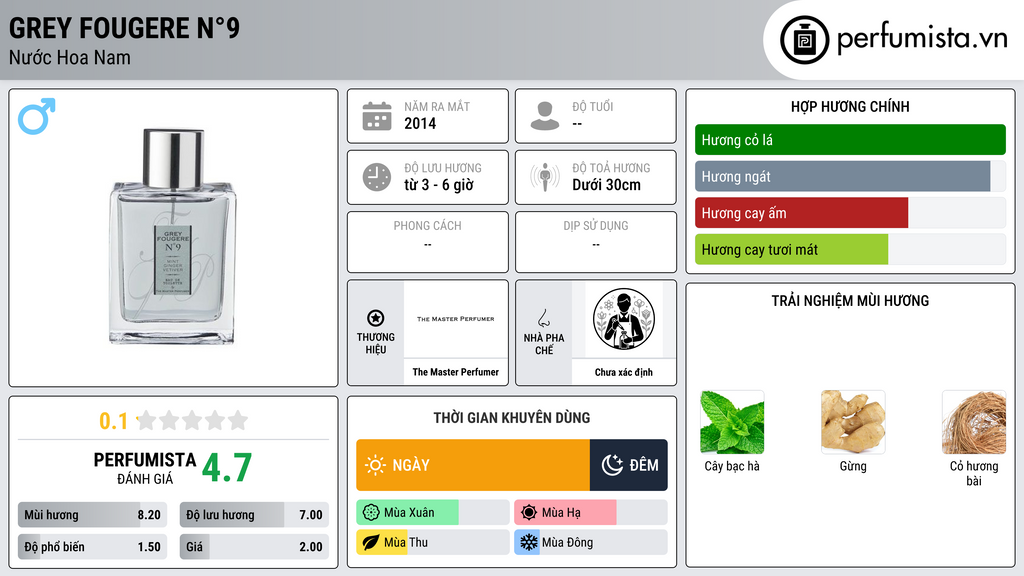The height and width of the screenshot is (576, 1024).
Task: Click the THỜI GIAN KHUYÊN DÙNG heading
Action: (x=512, y=418)
